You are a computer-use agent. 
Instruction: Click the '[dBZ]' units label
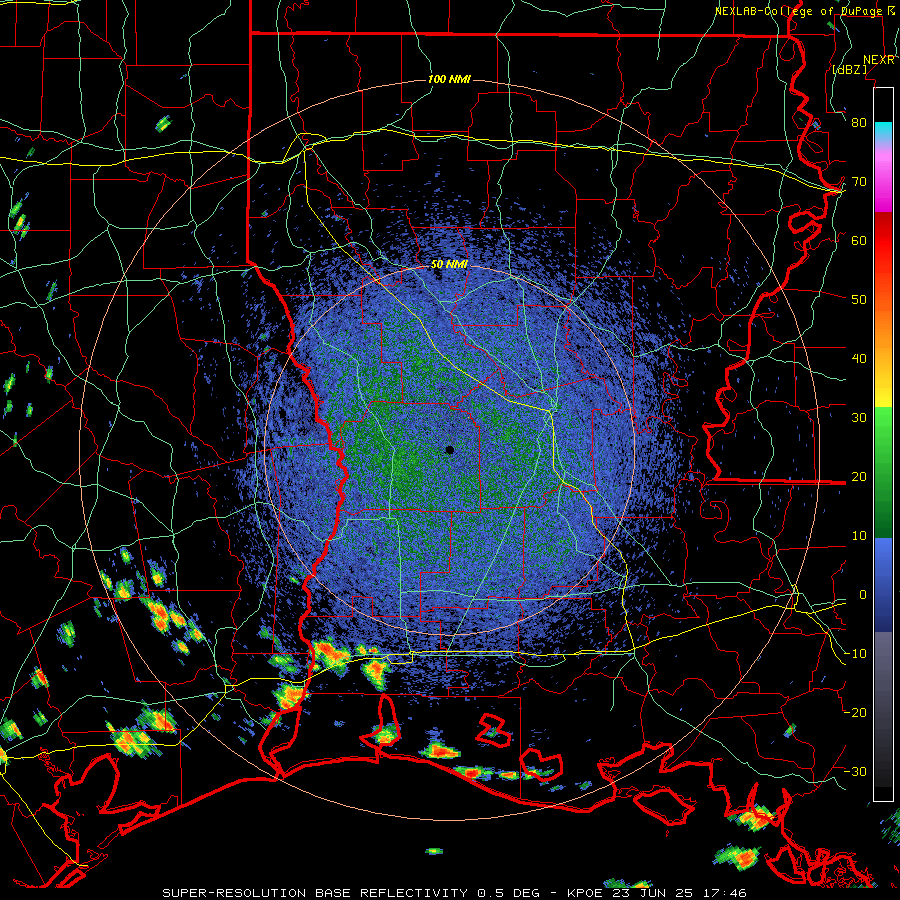849,69
